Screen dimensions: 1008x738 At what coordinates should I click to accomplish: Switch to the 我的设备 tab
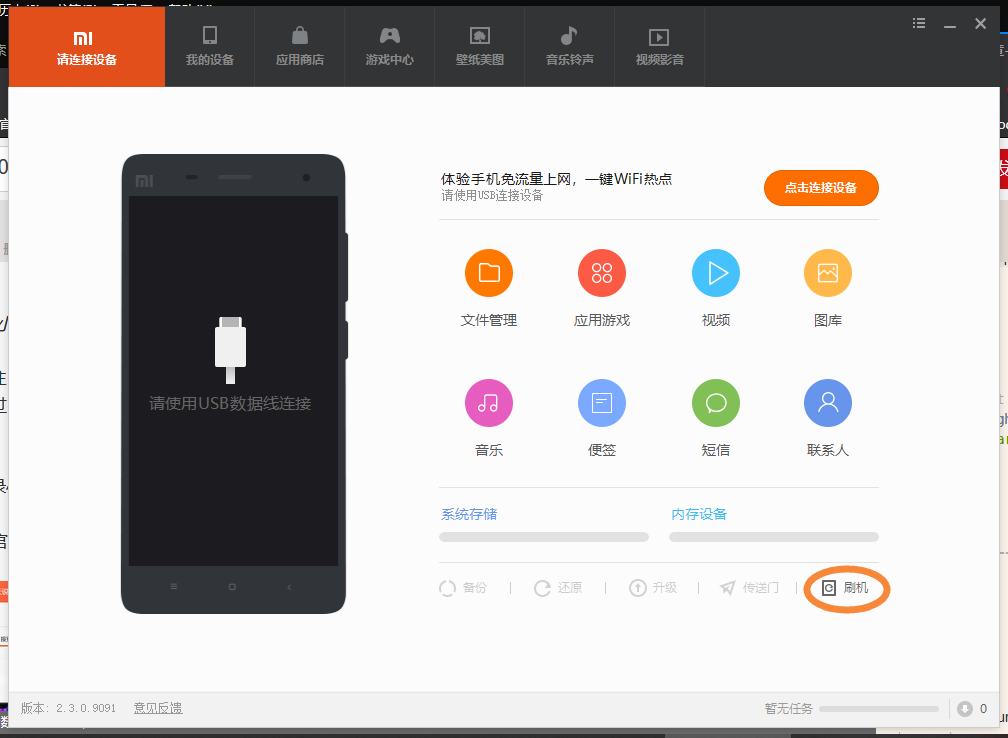tap(209, 46)
